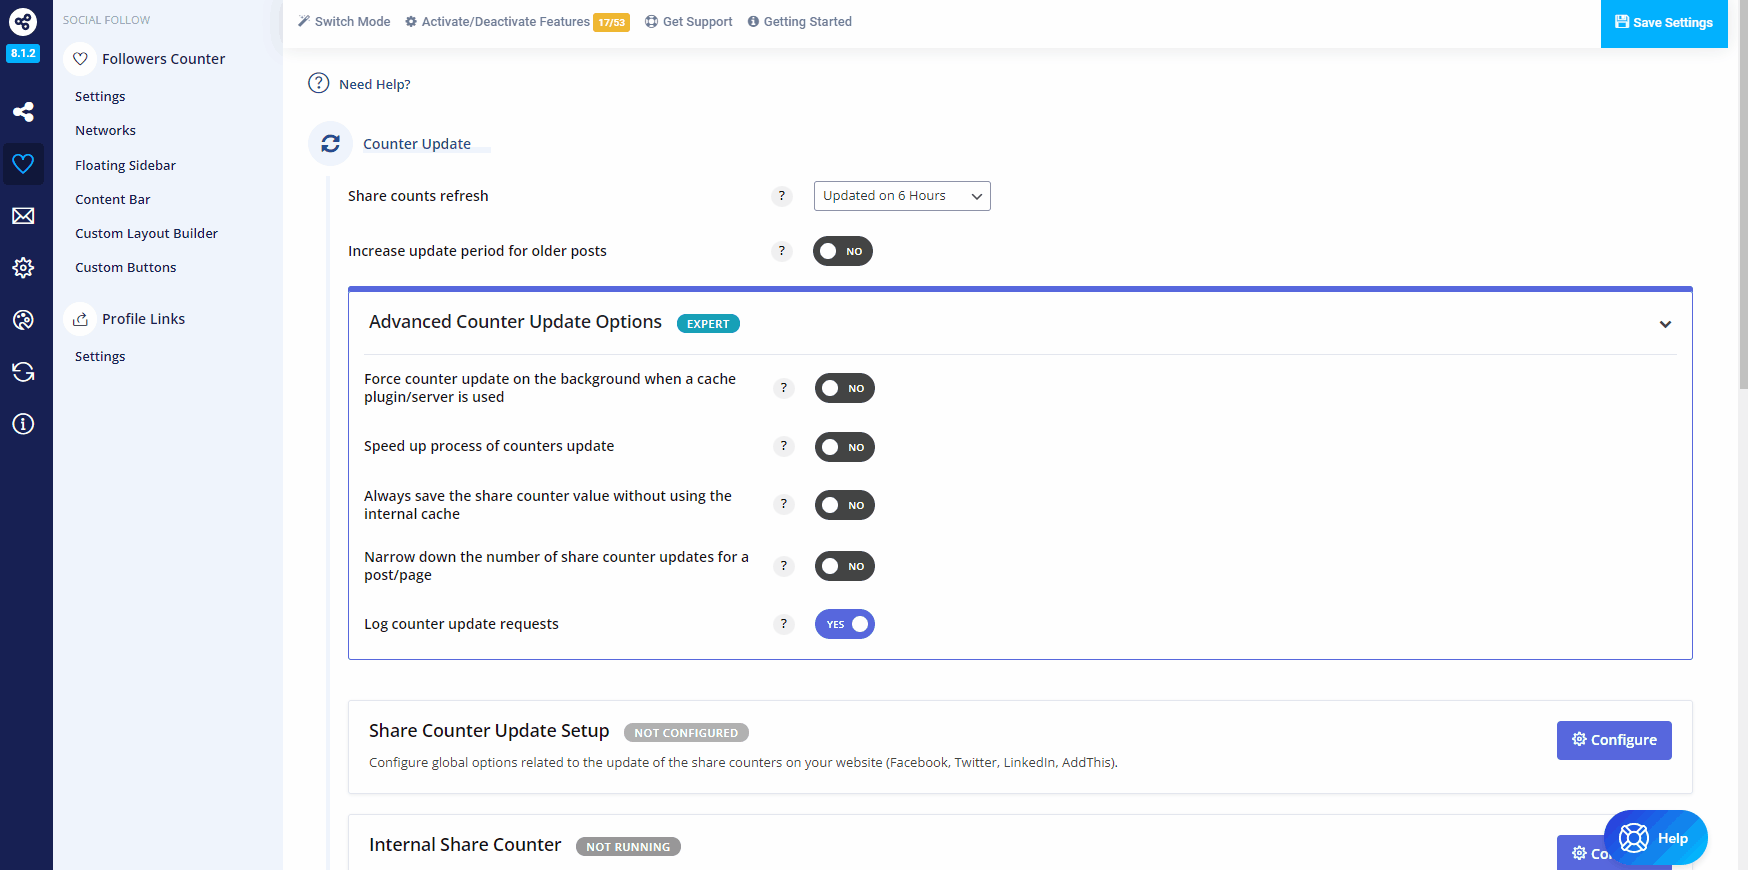
Task: Go to Custom Layout Builder
Action: click(x=146, y=233)
